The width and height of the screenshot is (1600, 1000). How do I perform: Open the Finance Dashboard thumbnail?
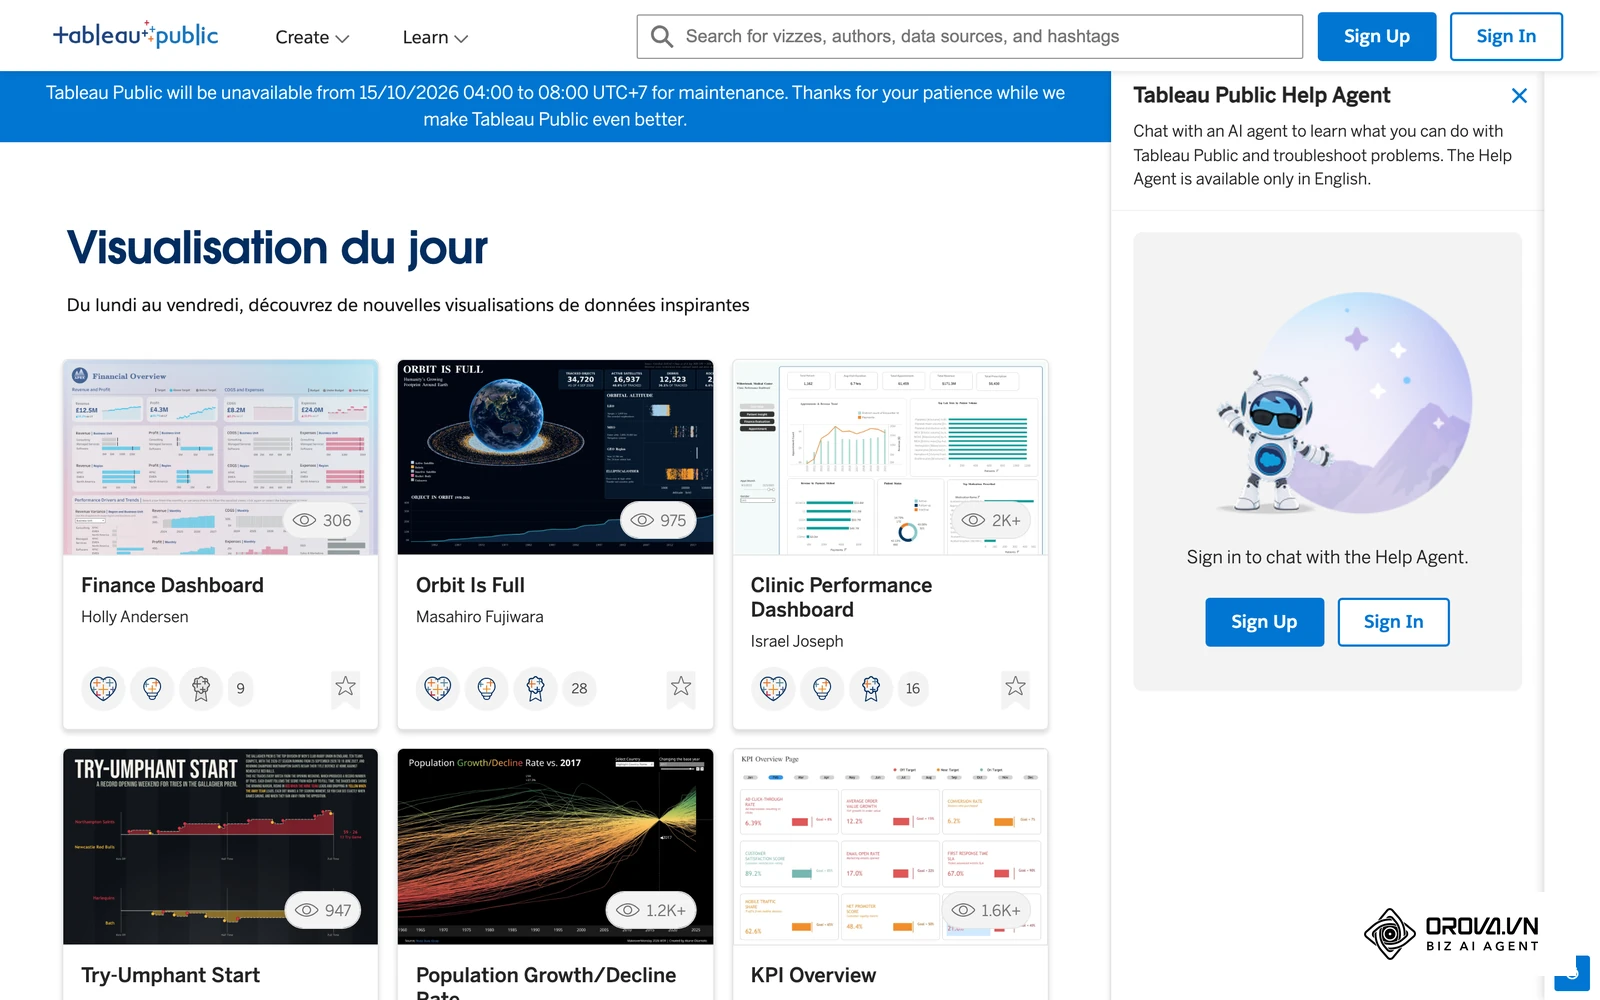pos(220,457)
